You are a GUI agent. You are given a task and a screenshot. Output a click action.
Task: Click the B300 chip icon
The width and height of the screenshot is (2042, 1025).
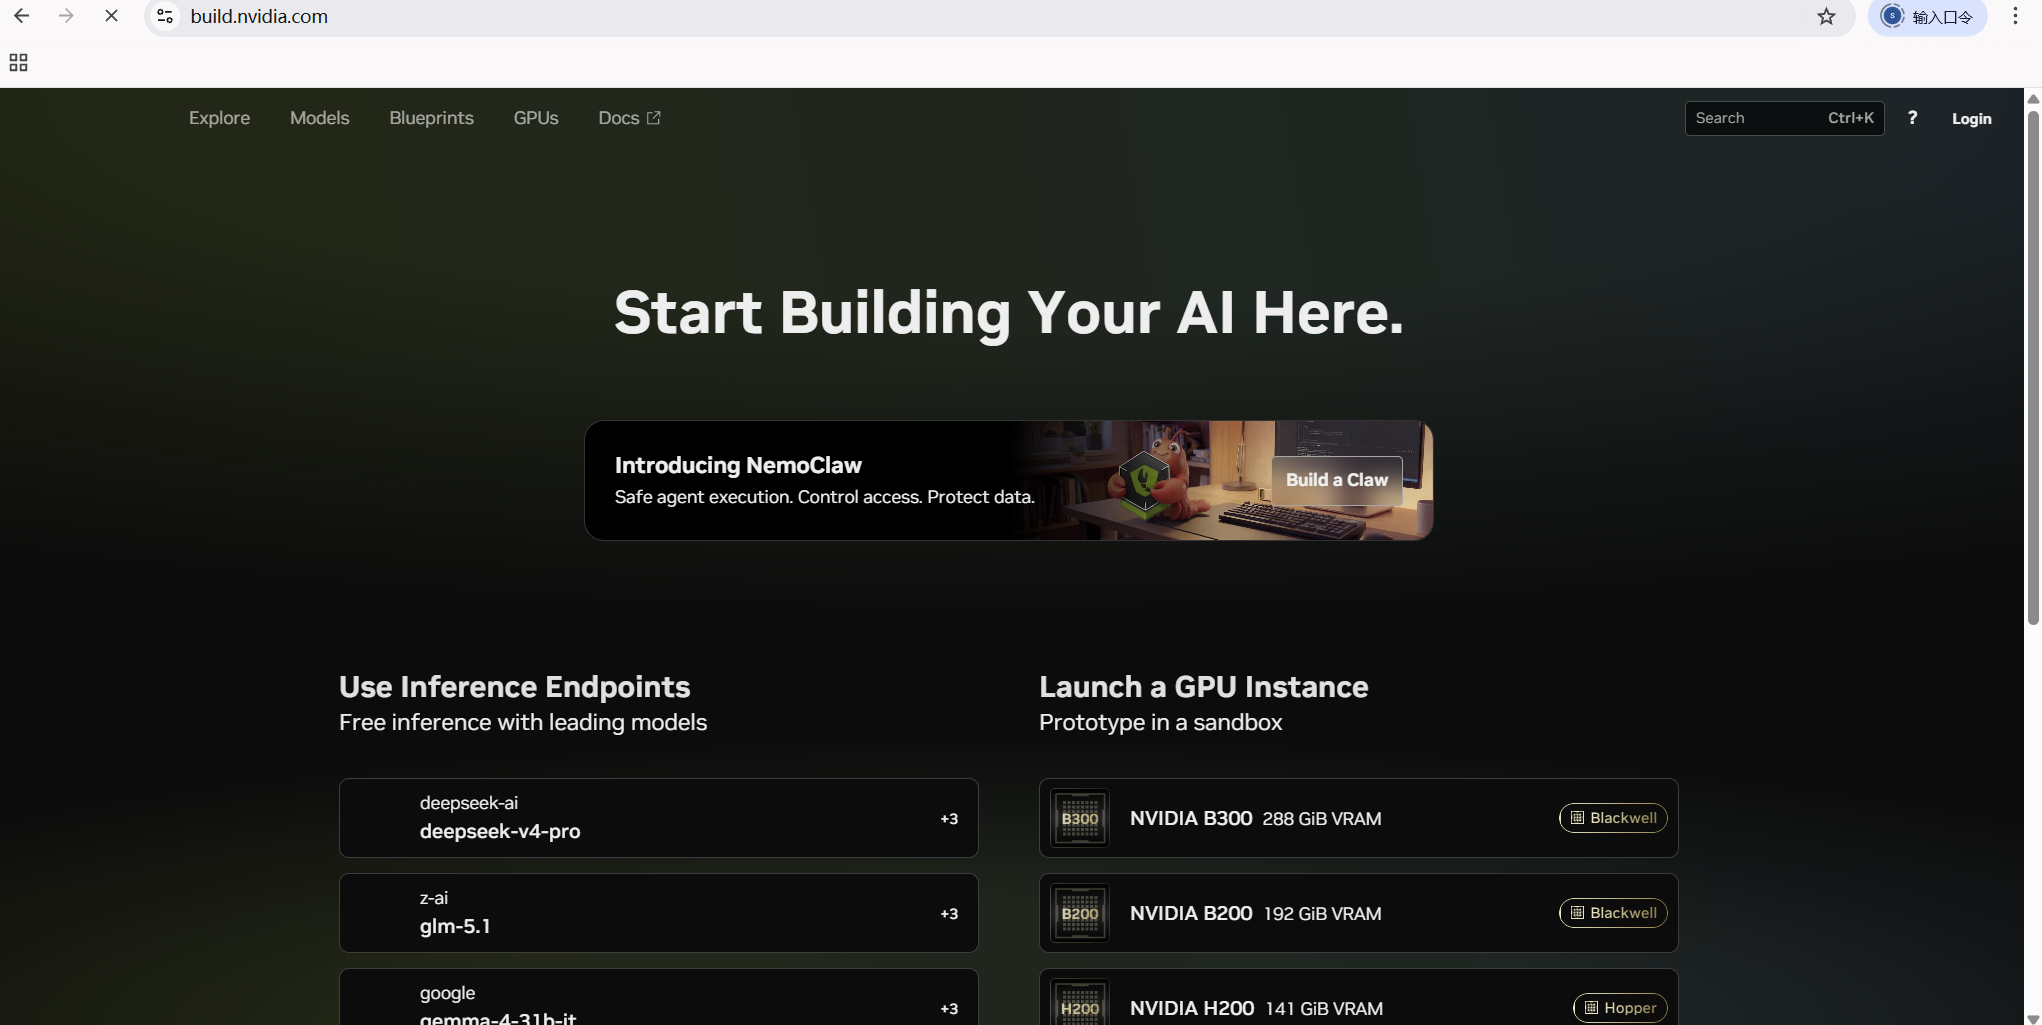coord(1080,818)
